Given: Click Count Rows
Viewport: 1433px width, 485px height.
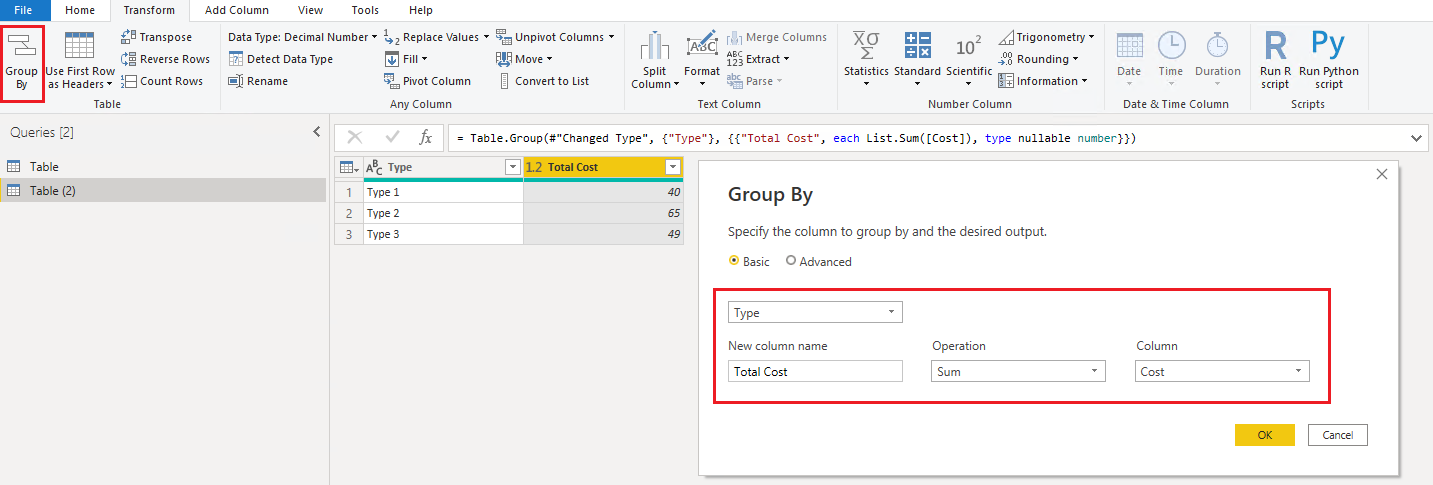Looking at the screenshot, I should click(x=162, y=81).
